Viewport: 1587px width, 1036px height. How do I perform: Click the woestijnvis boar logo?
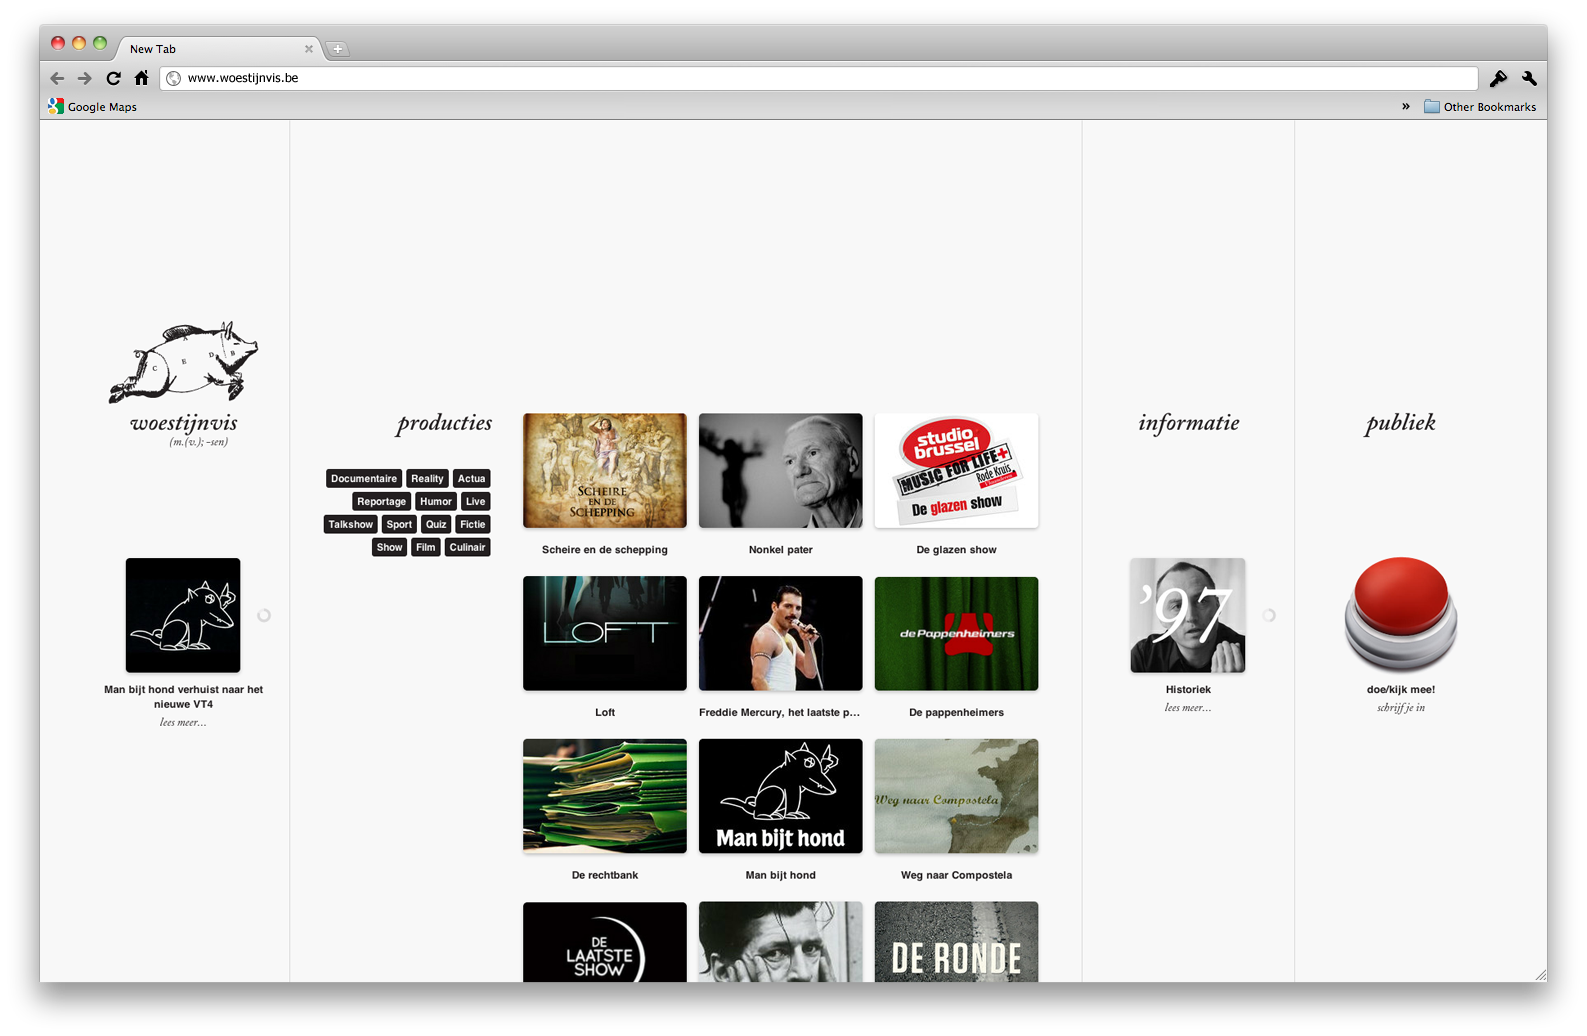click(184, 362)
